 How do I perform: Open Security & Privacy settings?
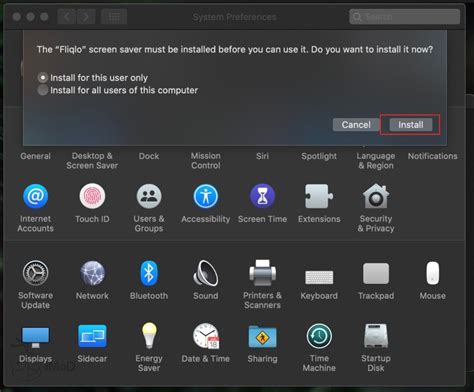(376, 196)
